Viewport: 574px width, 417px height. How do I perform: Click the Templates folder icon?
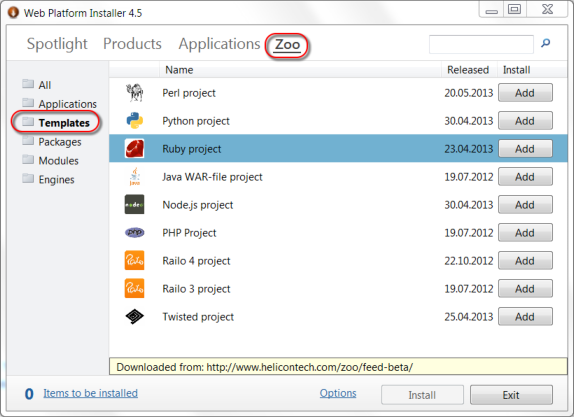click(28, 122)
